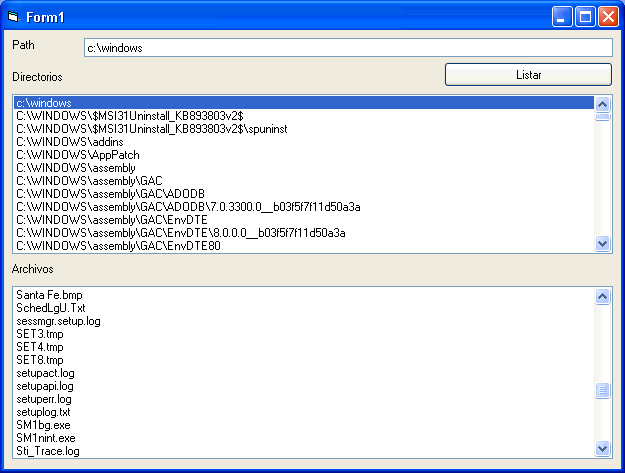Select the SM1bg.exe file entry
Image resolution: width=625 pixels, height=473 pixels.
(x=43, y=425)
